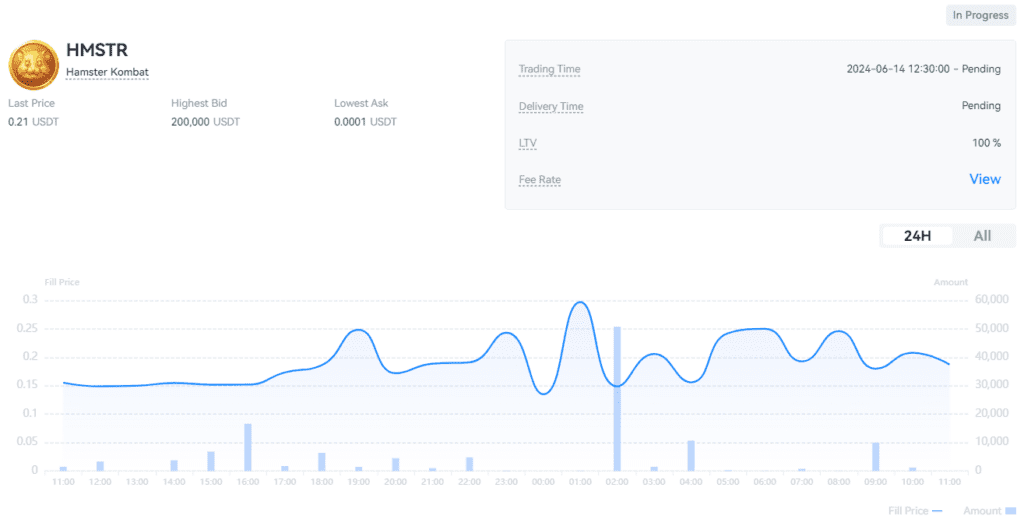Click the Trading Time label
Viewport: 1024px width, 530px height.
(549, 69)
